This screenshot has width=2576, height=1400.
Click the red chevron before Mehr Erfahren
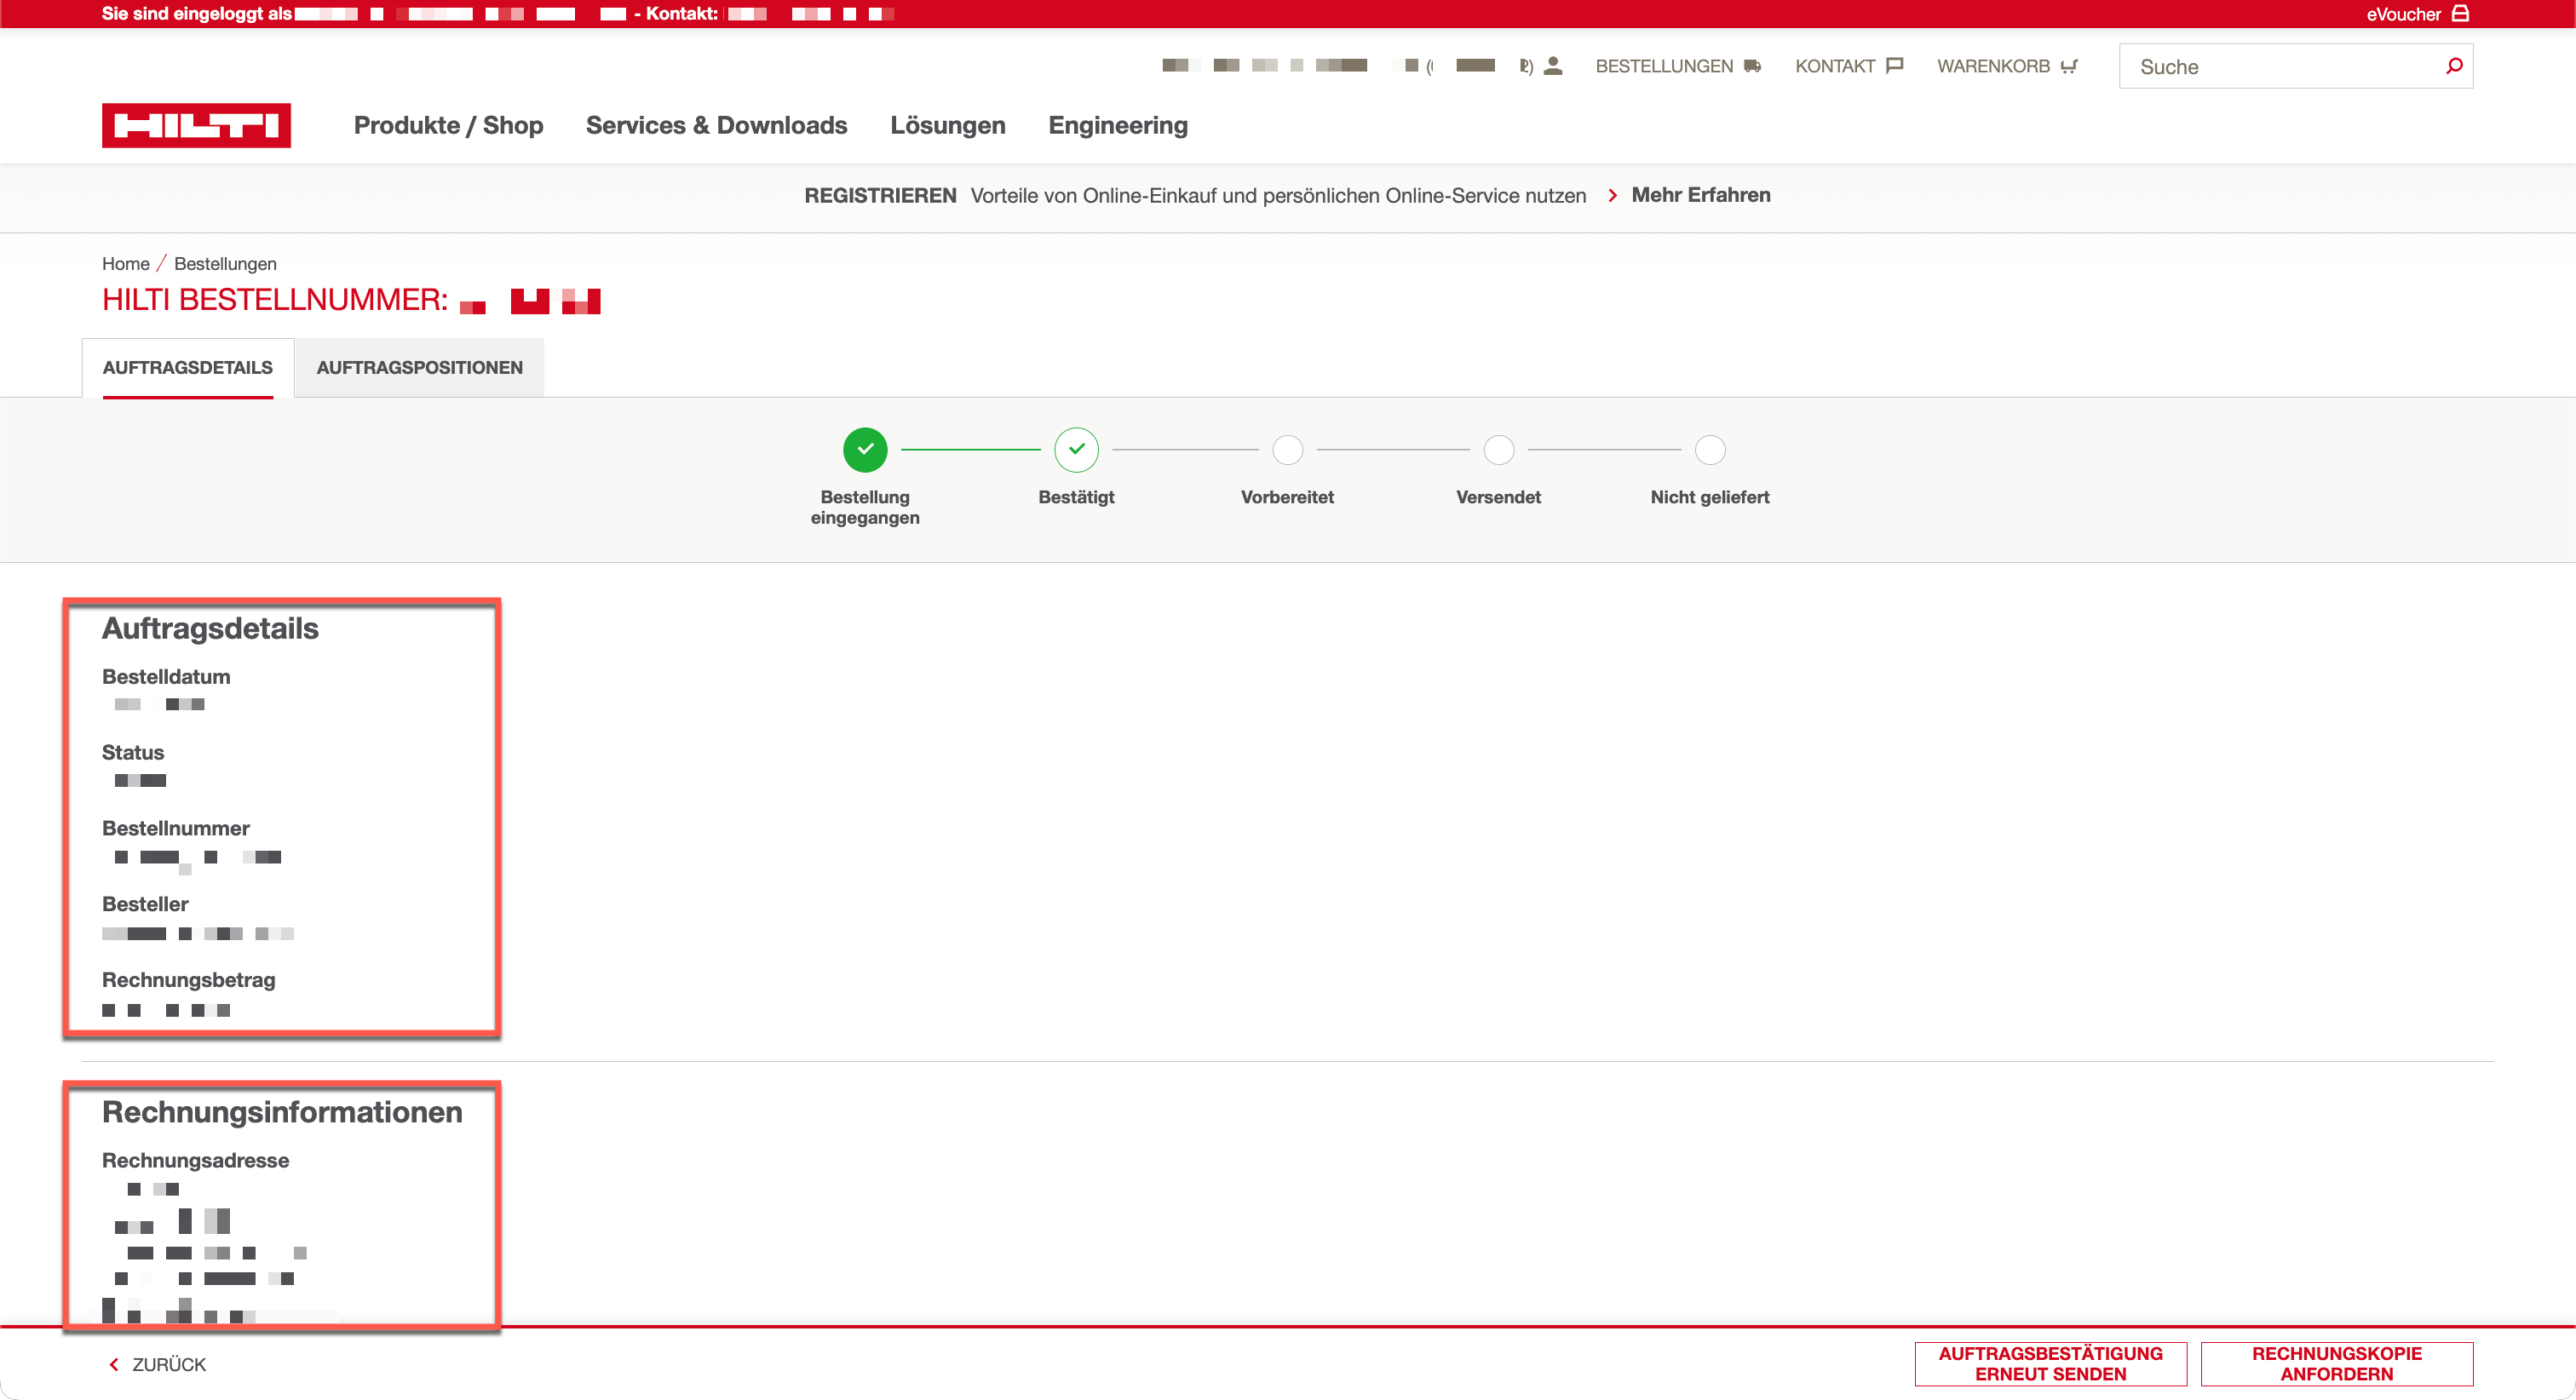point(1612,195)
